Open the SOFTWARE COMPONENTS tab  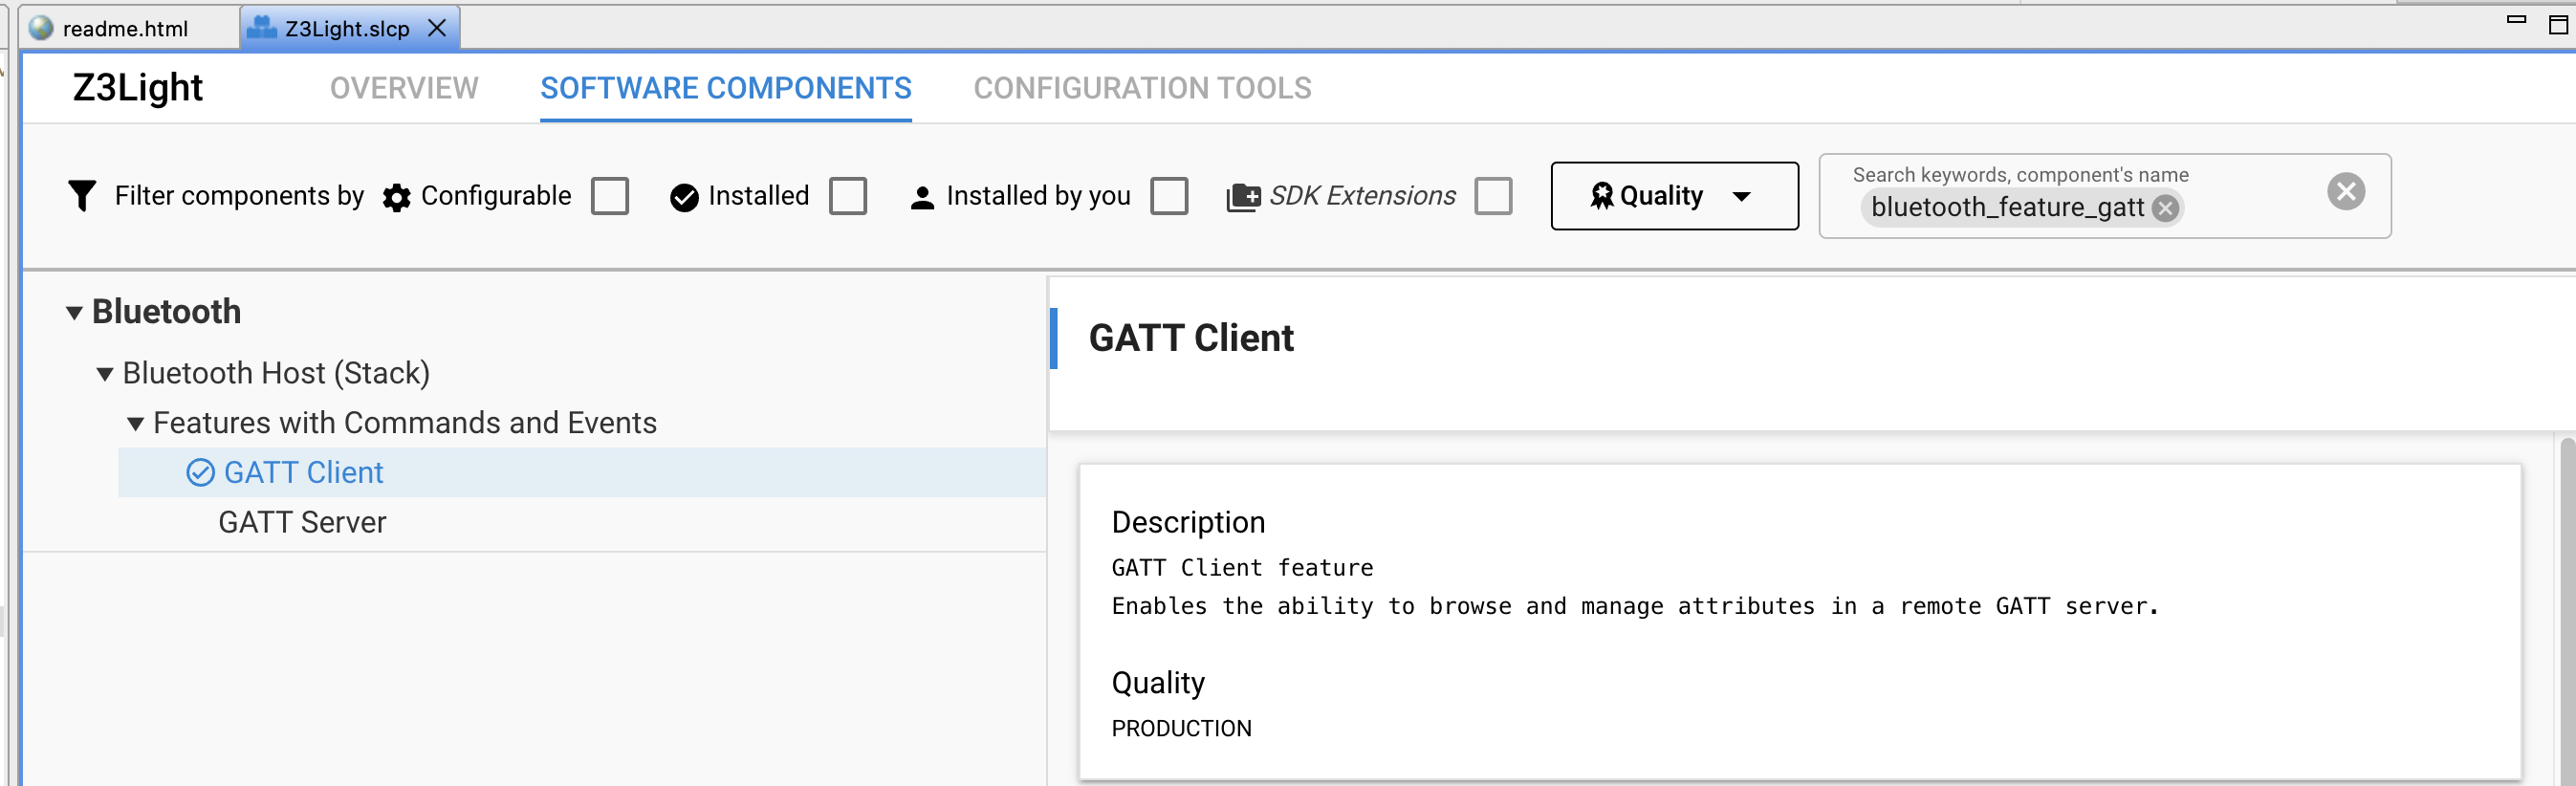[x=725, y=88]
